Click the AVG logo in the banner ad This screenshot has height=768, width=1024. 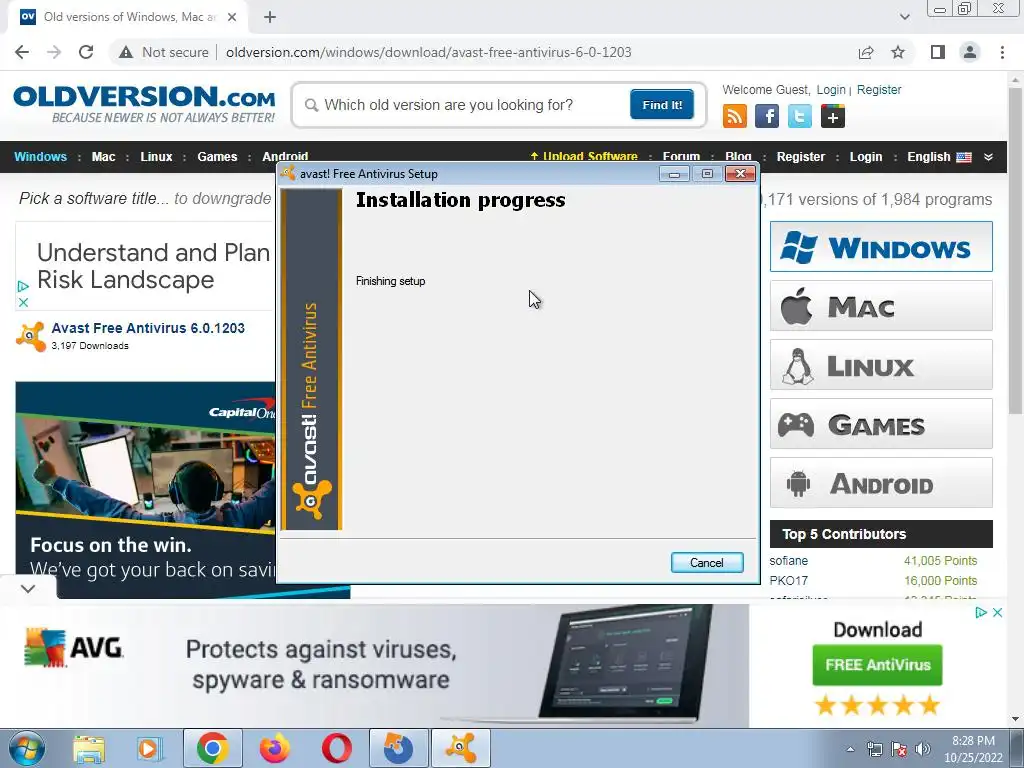74,647
